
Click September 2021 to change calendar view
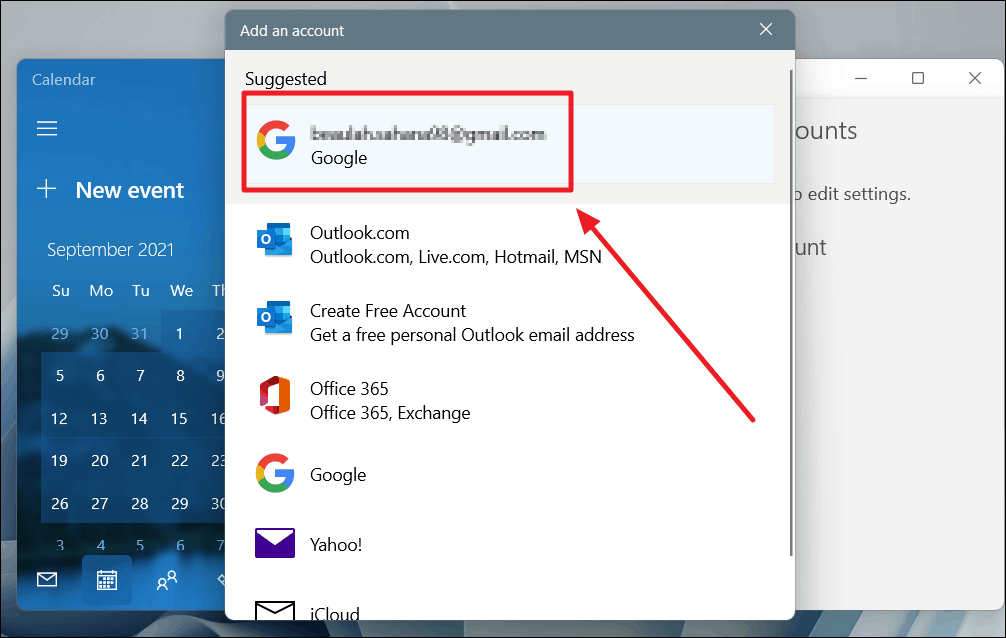pyautogui.click(x=110, y=249)
